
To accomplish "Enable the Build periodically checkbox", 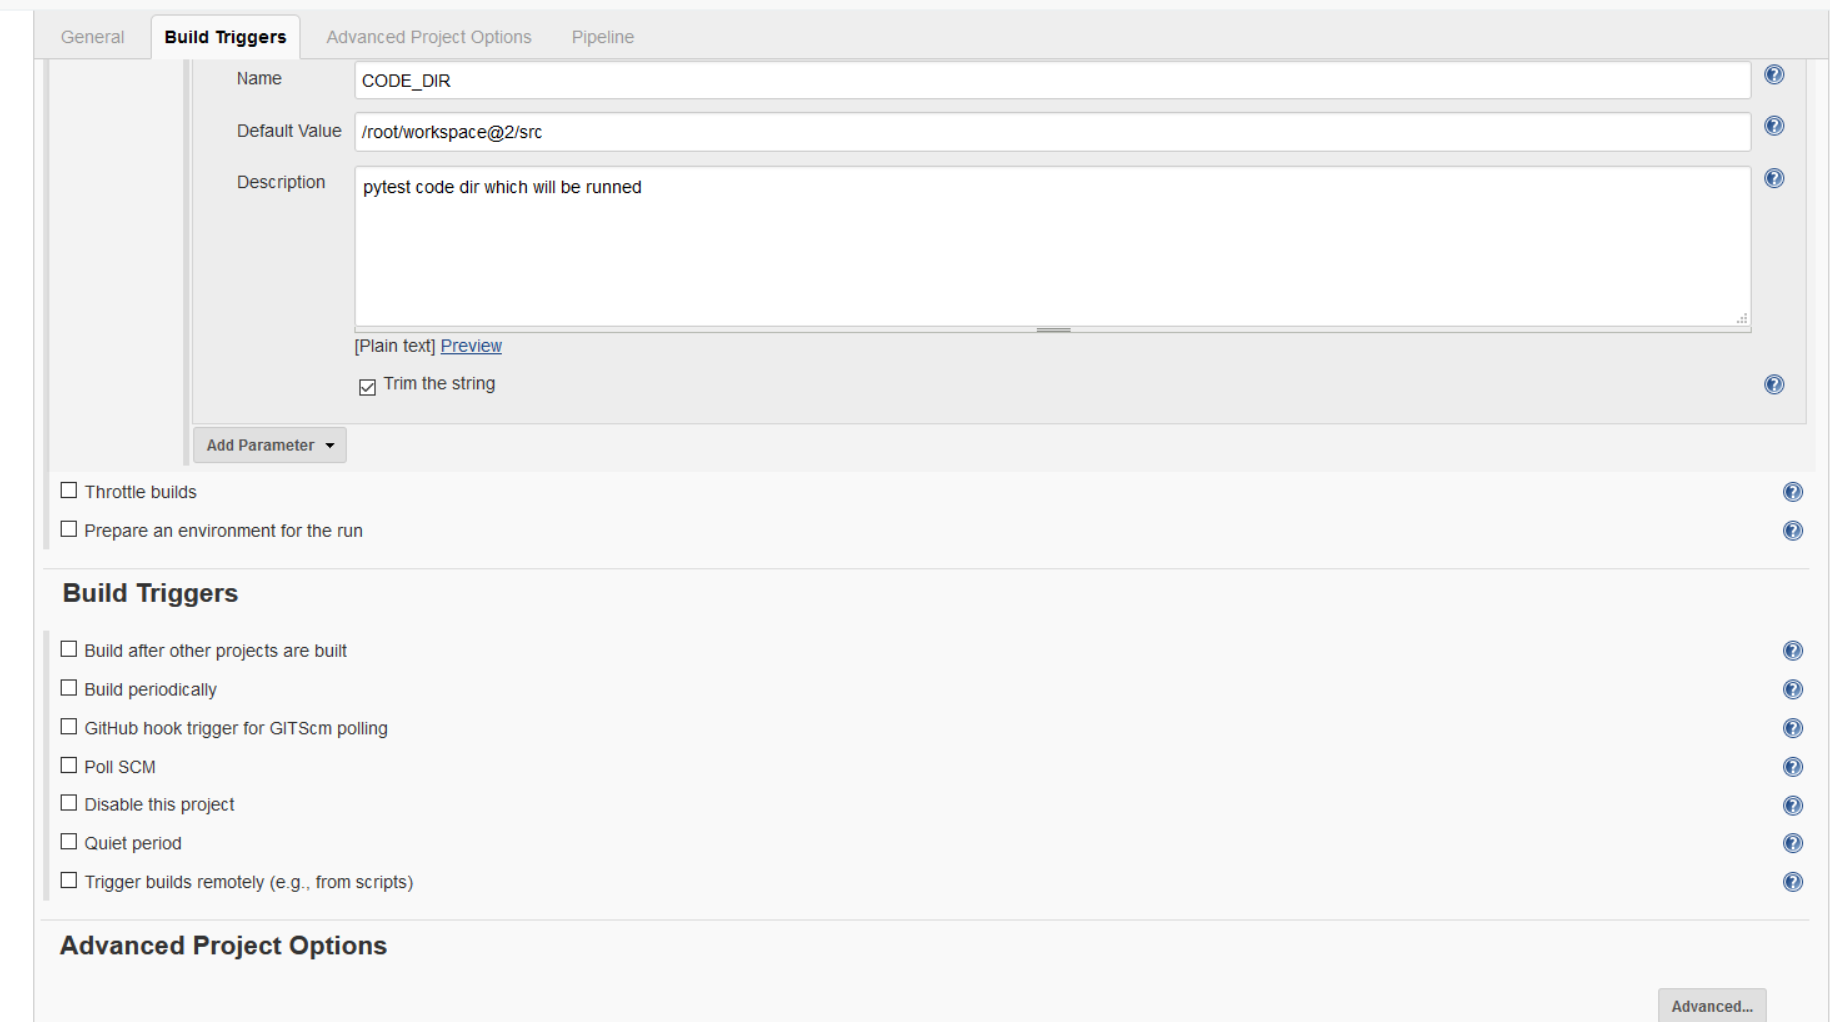I will pyautogui.click(x=69, y=689).
